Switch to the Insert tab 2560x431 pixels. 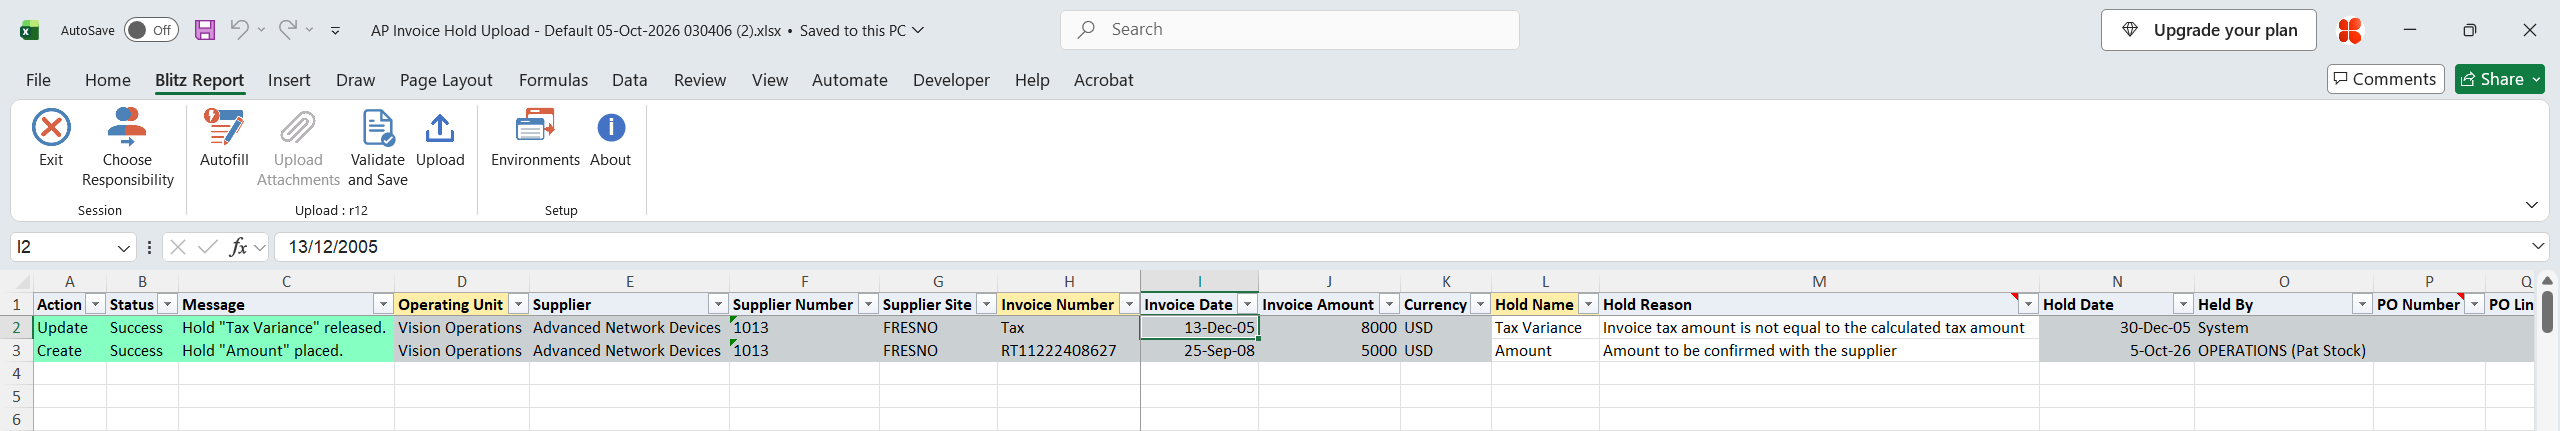tap(289, 80)
